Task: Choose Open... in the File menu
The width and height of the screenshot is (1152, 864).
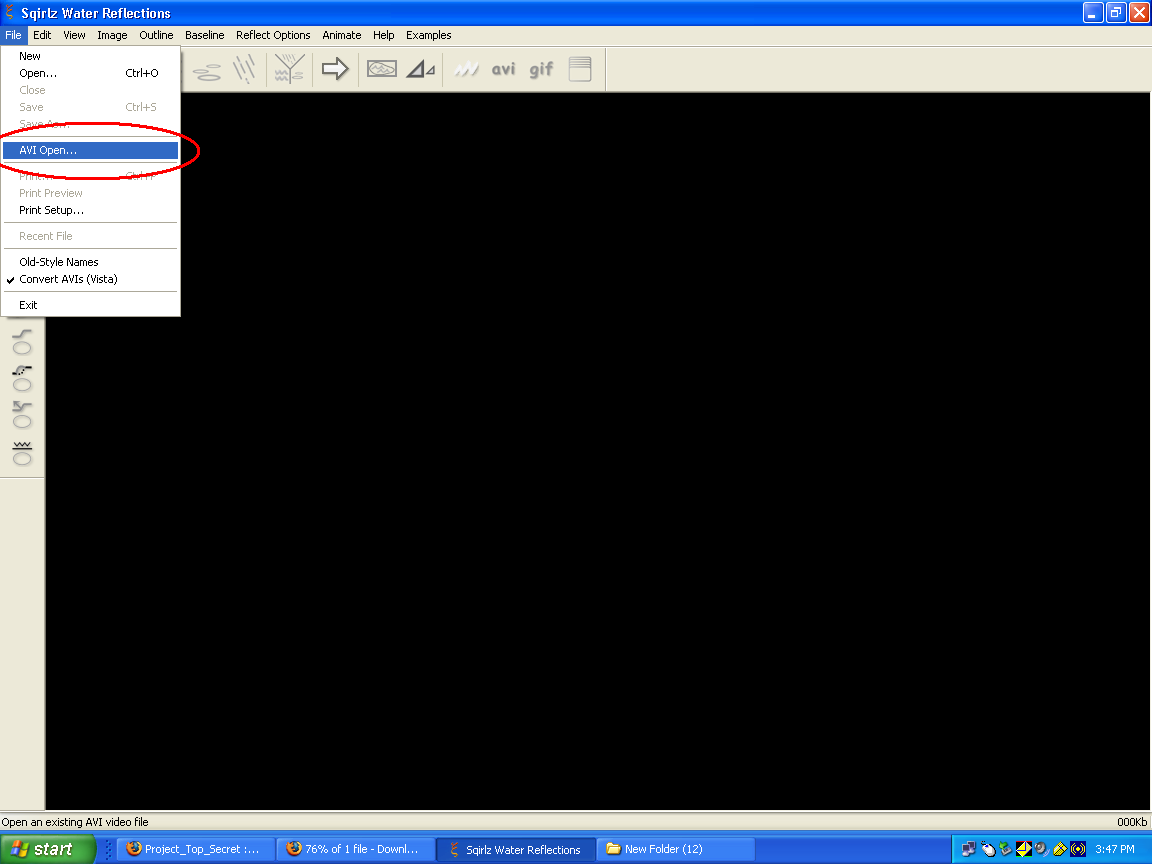Action: [90, 73]
